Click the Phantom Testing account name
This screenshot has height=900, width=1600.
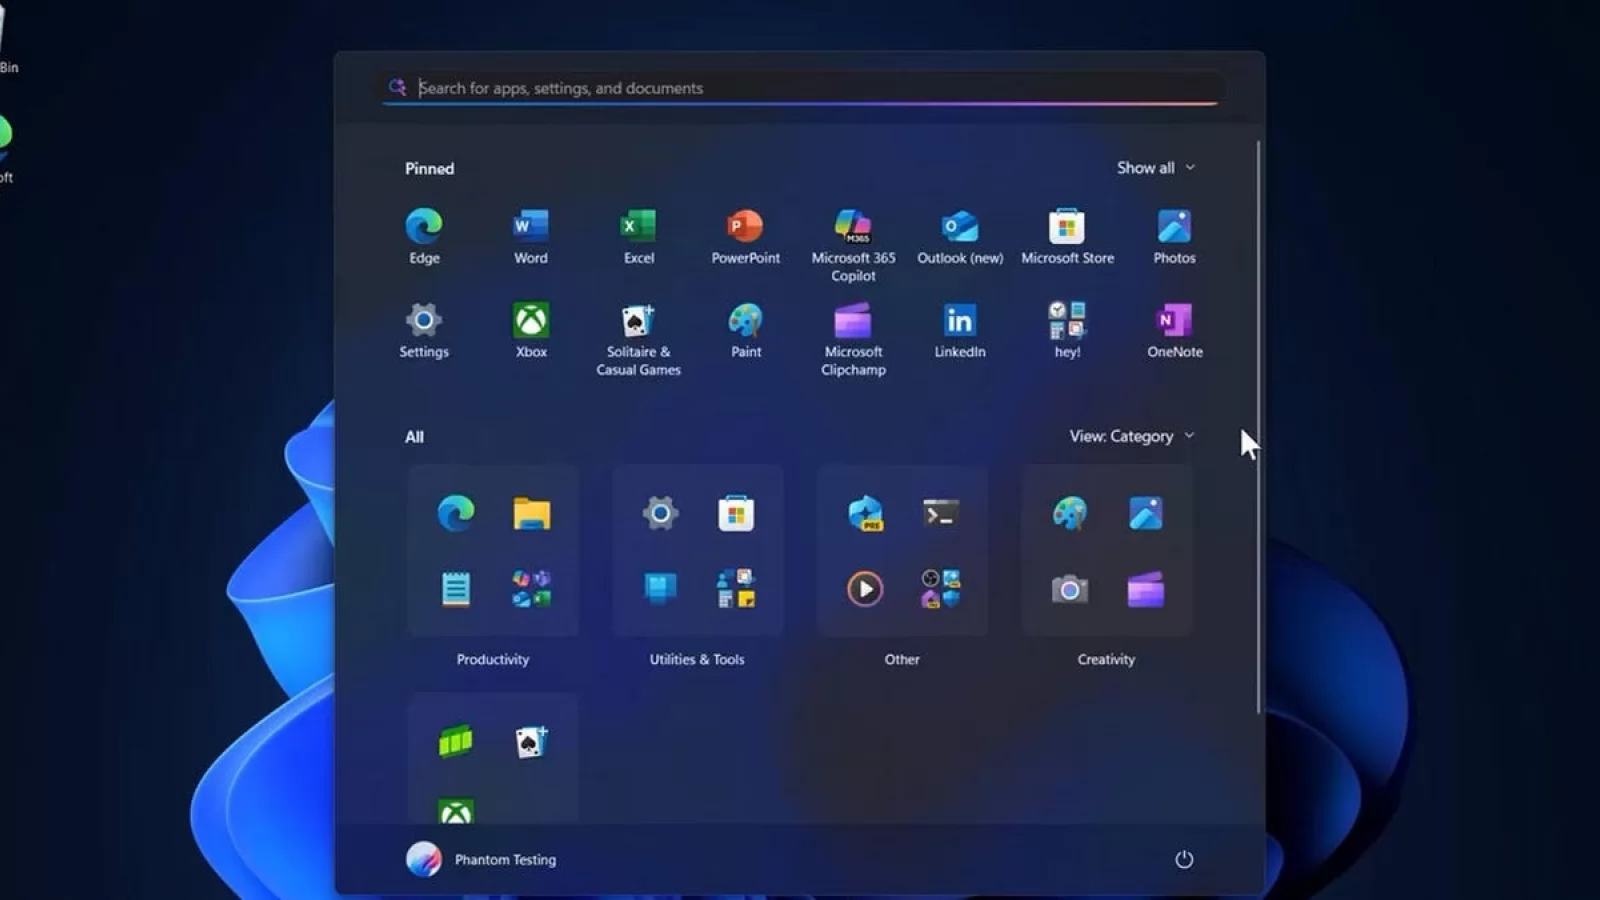tap(504, 859)
